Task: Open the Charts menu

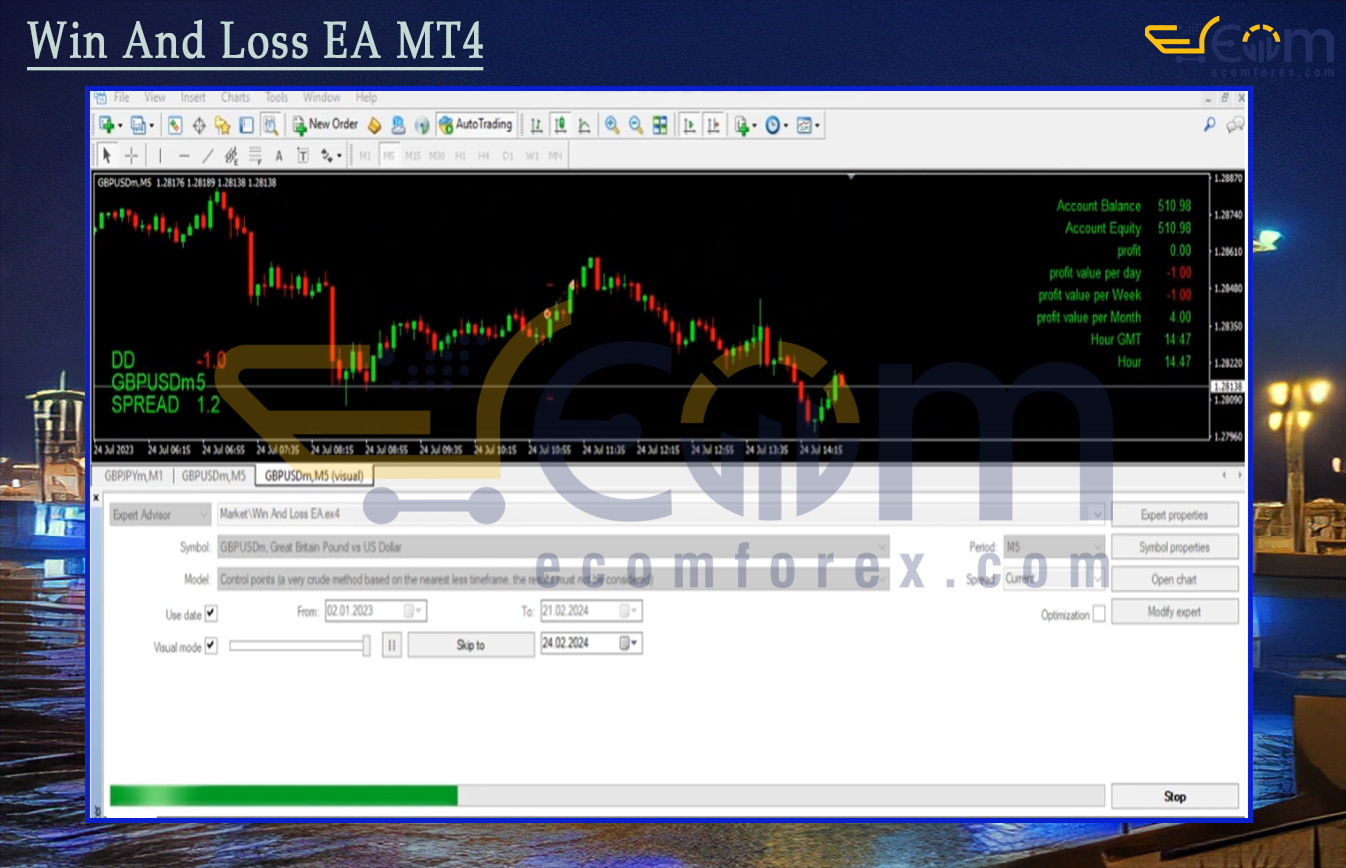Action: pyautogui.click(x=235, y=97)
